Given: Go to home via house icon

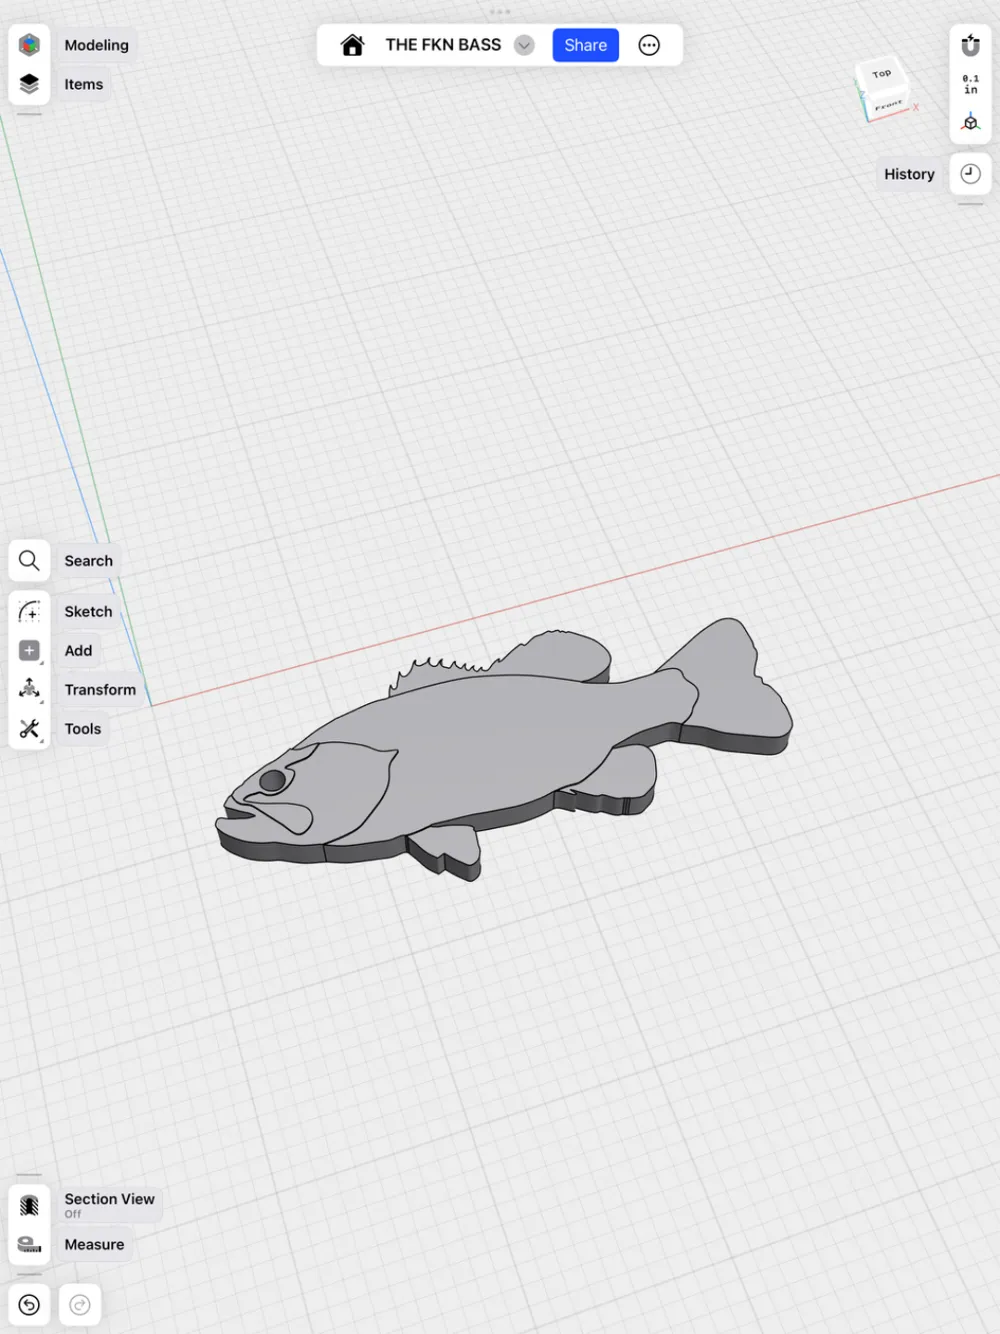Looking at the screenshot, I should (x=352, y=45).
